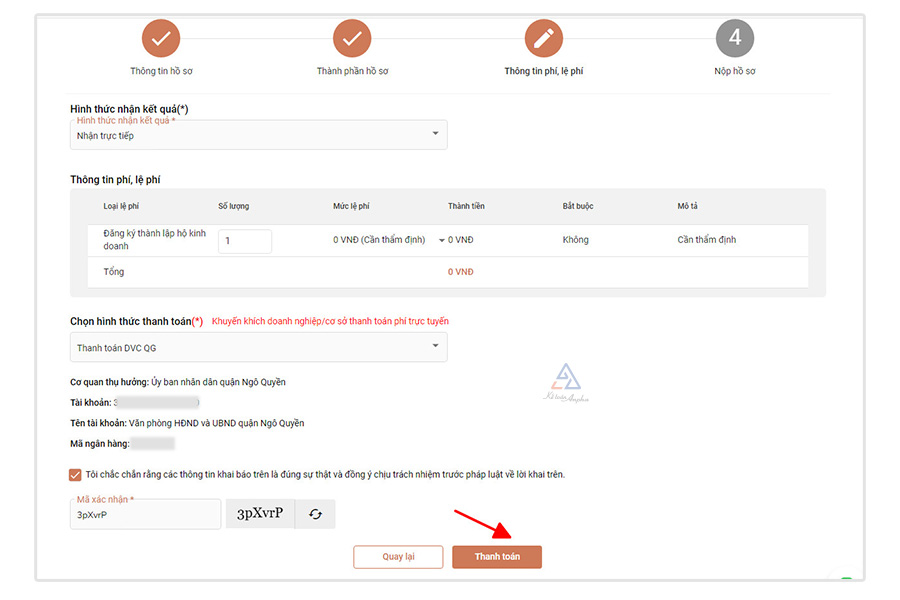
Task: Click the first step checkmark circle icon
Action: [x=160, y=38]
